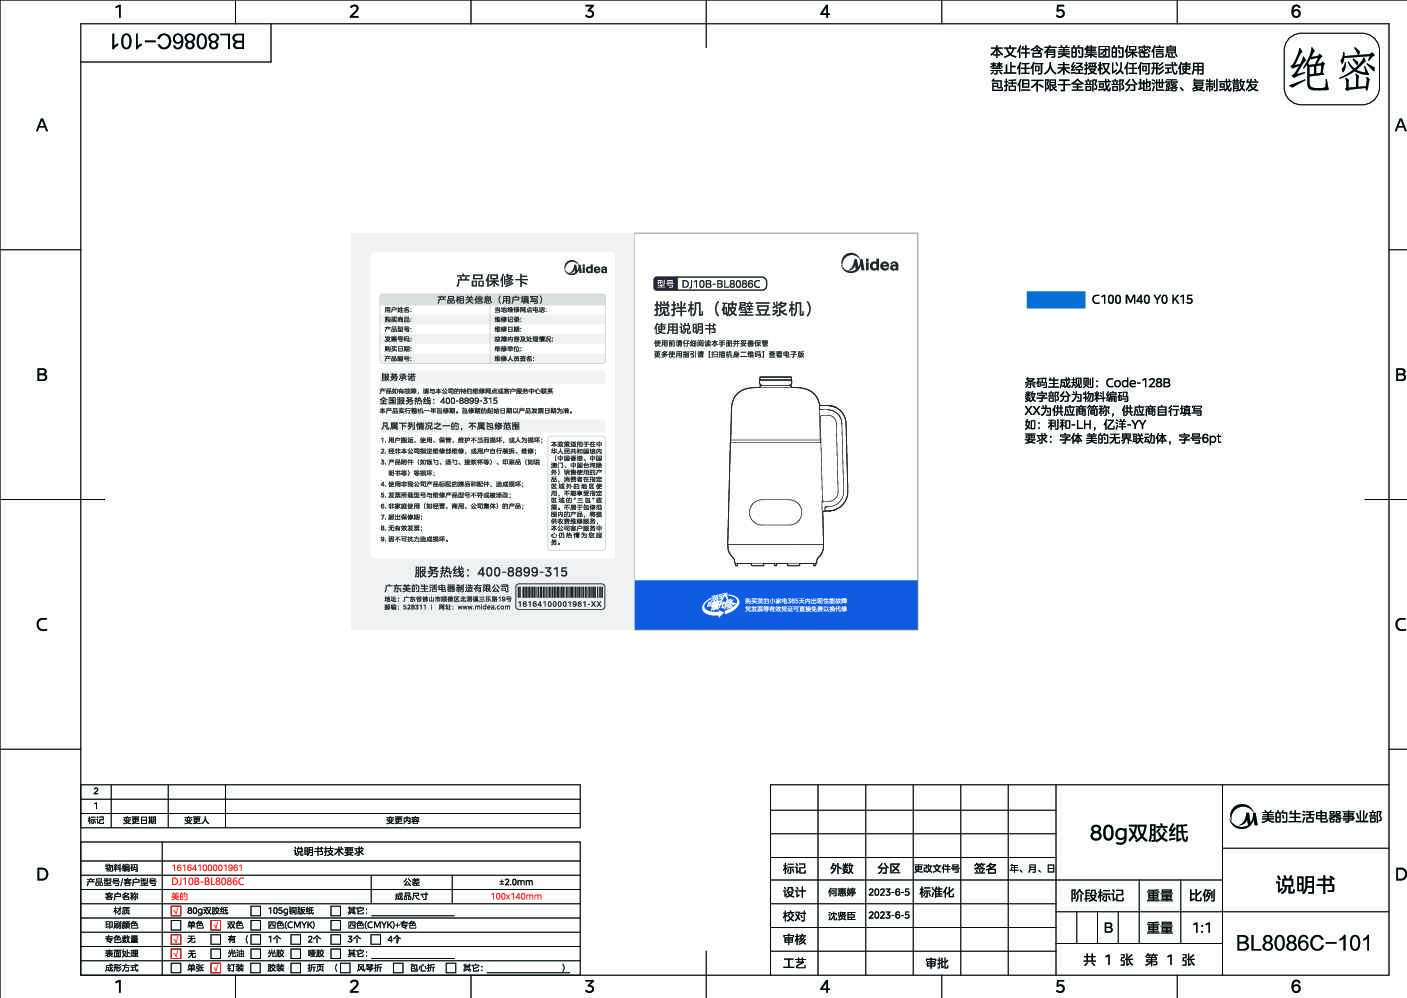Click the 工艺 row label in title block

794,963
